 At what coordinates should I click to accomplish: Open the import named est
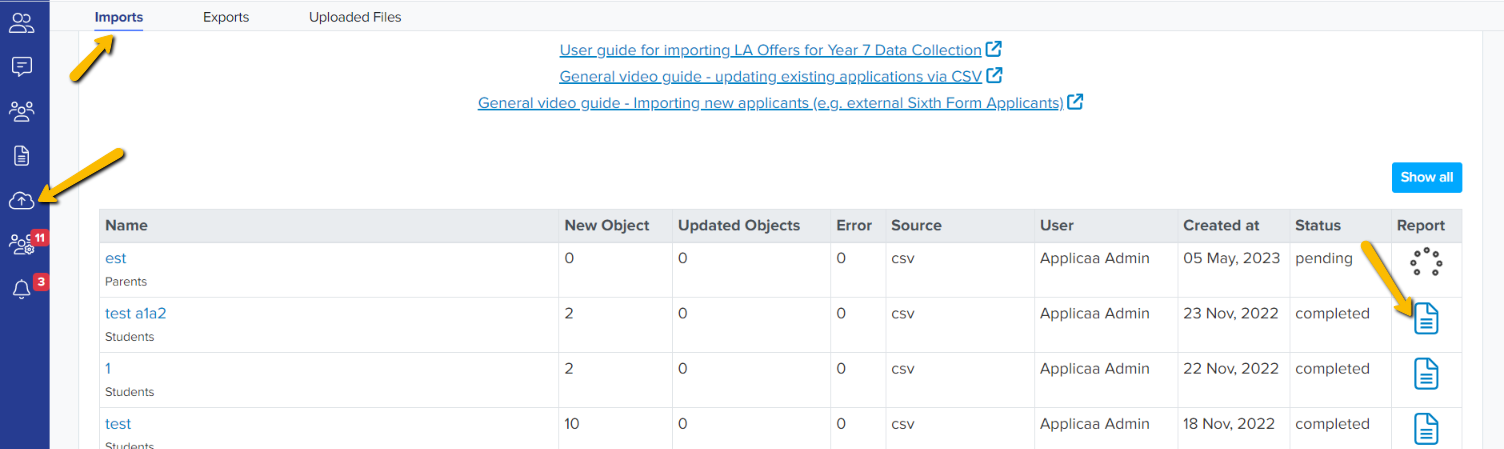pos(116,258)
